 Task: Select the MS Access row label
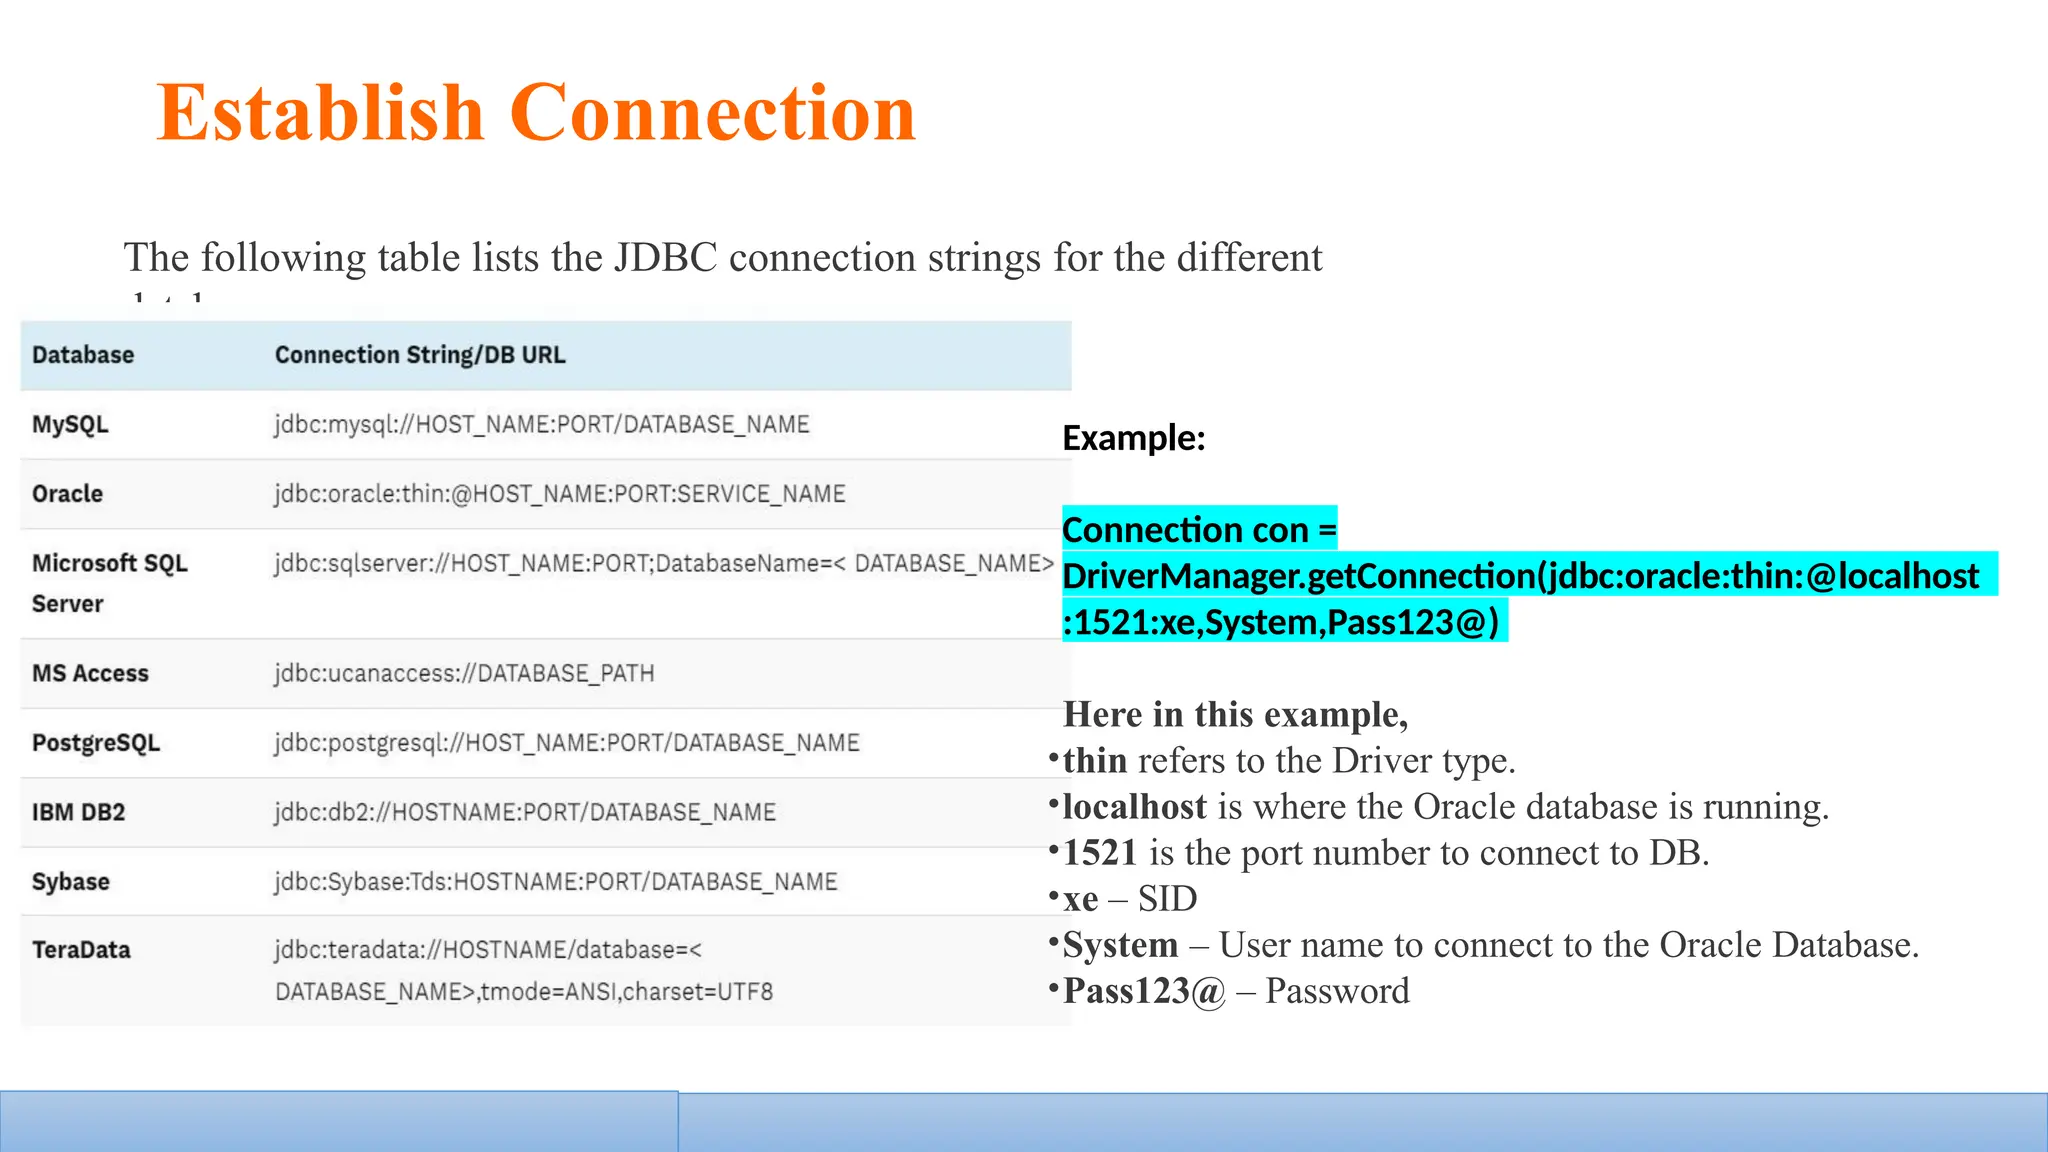90,673
